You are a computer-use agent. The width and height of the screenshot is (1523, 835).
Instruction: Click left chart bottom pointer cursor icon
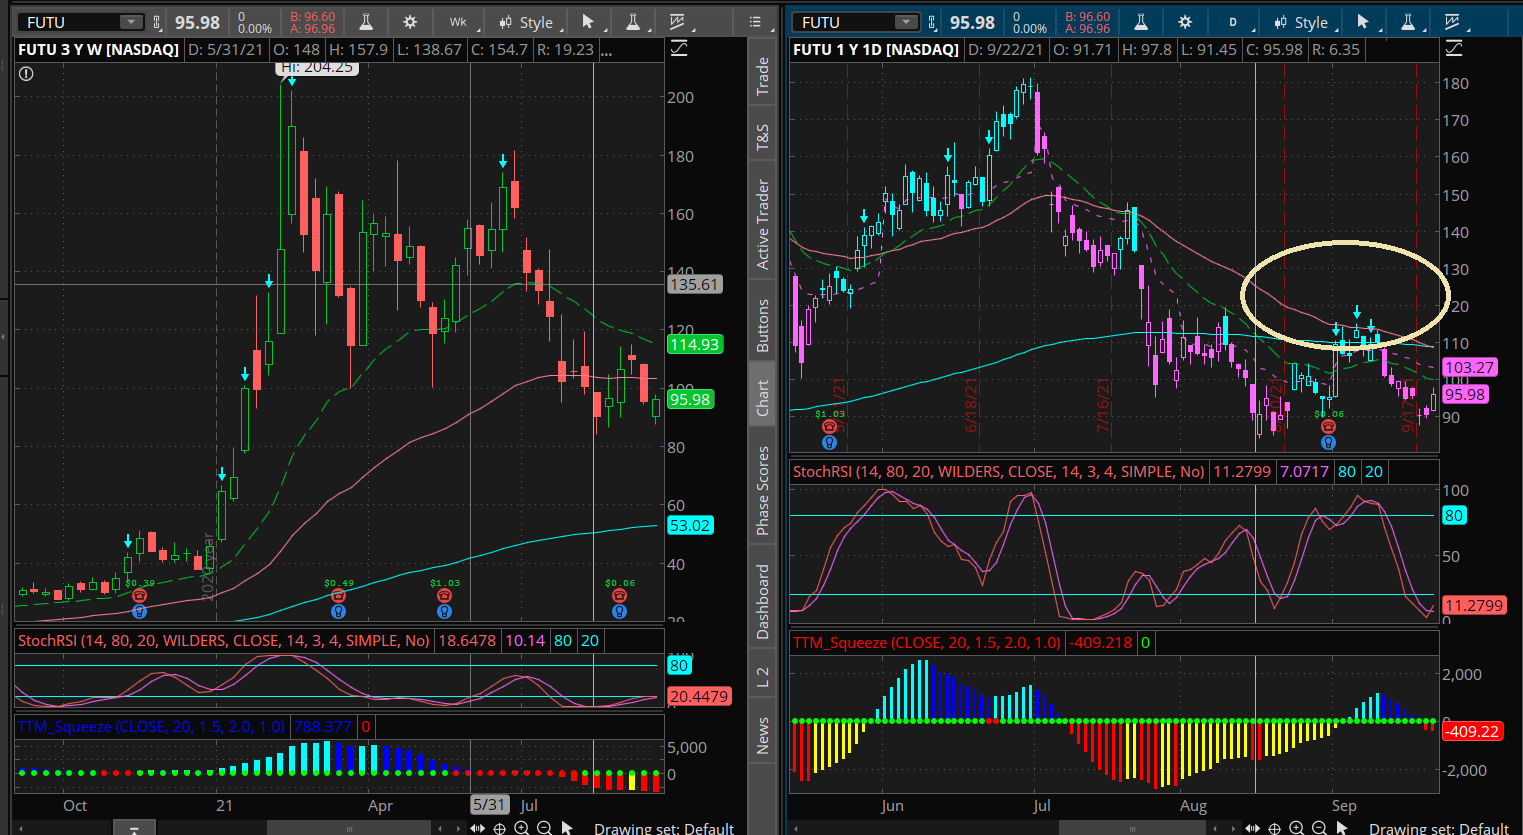(x=567, y=828)
